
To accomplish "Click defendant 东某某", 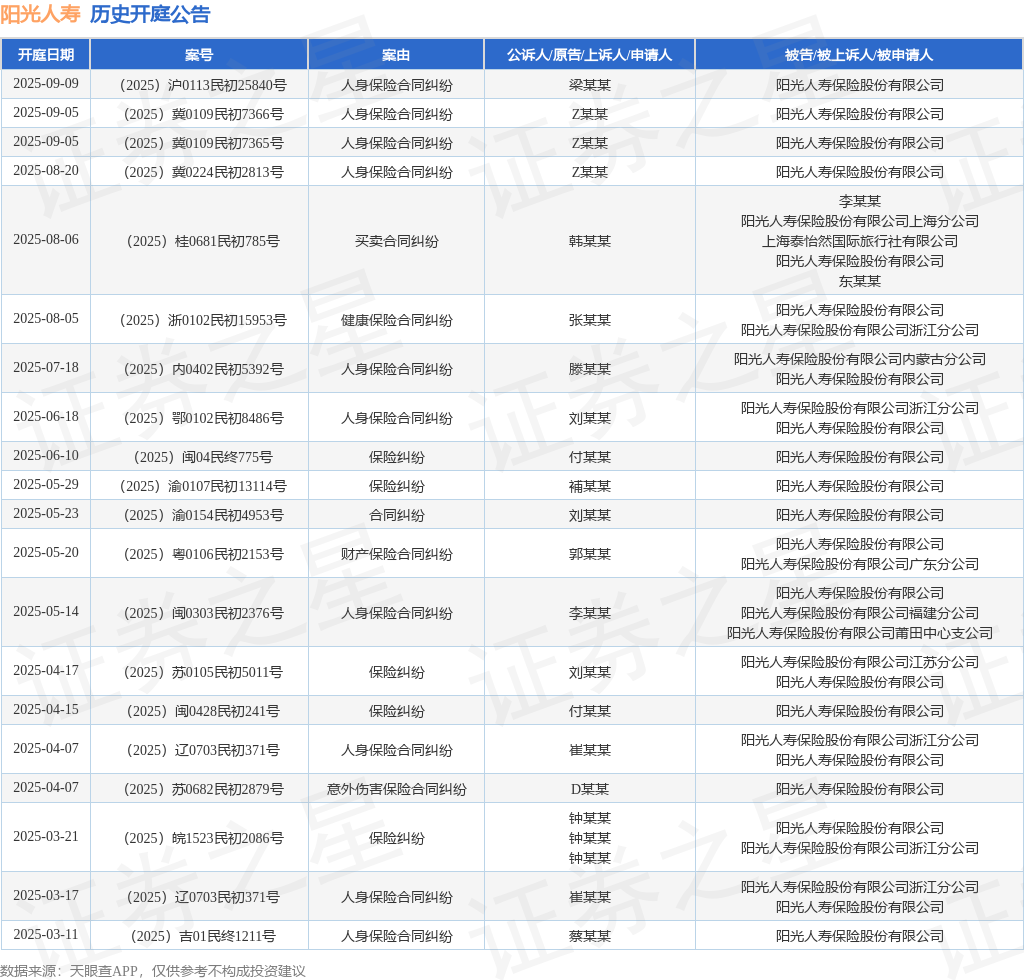I will [859, 281].
